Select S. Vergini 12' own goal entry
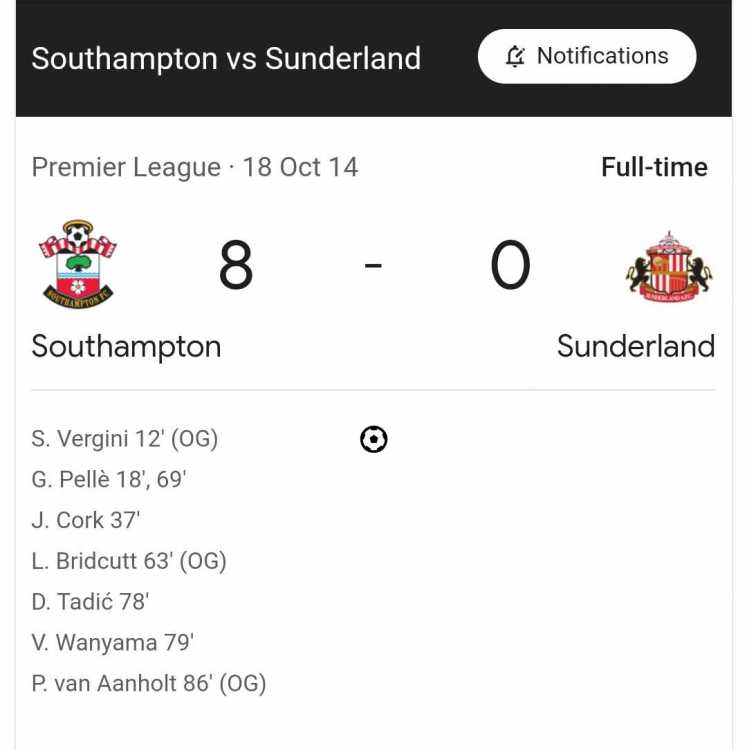747x750 pixels. [x=125, y=439]
